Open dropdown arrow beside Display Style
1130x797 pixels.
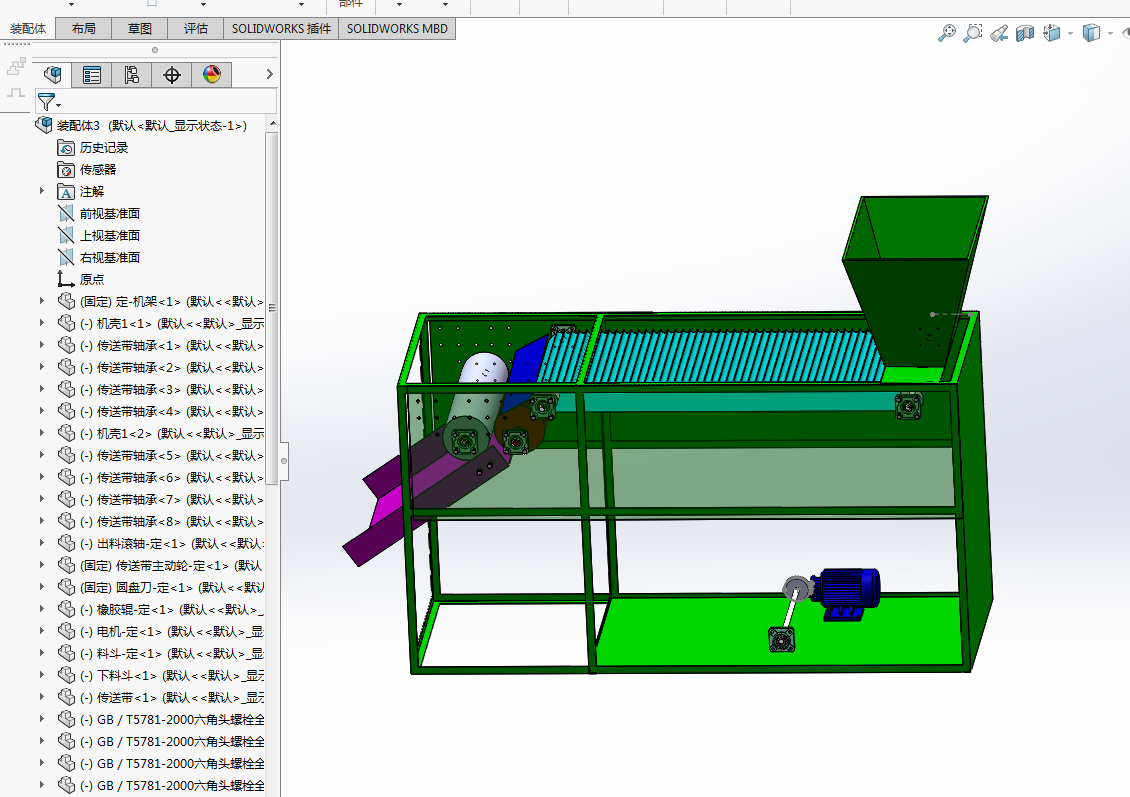(x=1110, y=33)
